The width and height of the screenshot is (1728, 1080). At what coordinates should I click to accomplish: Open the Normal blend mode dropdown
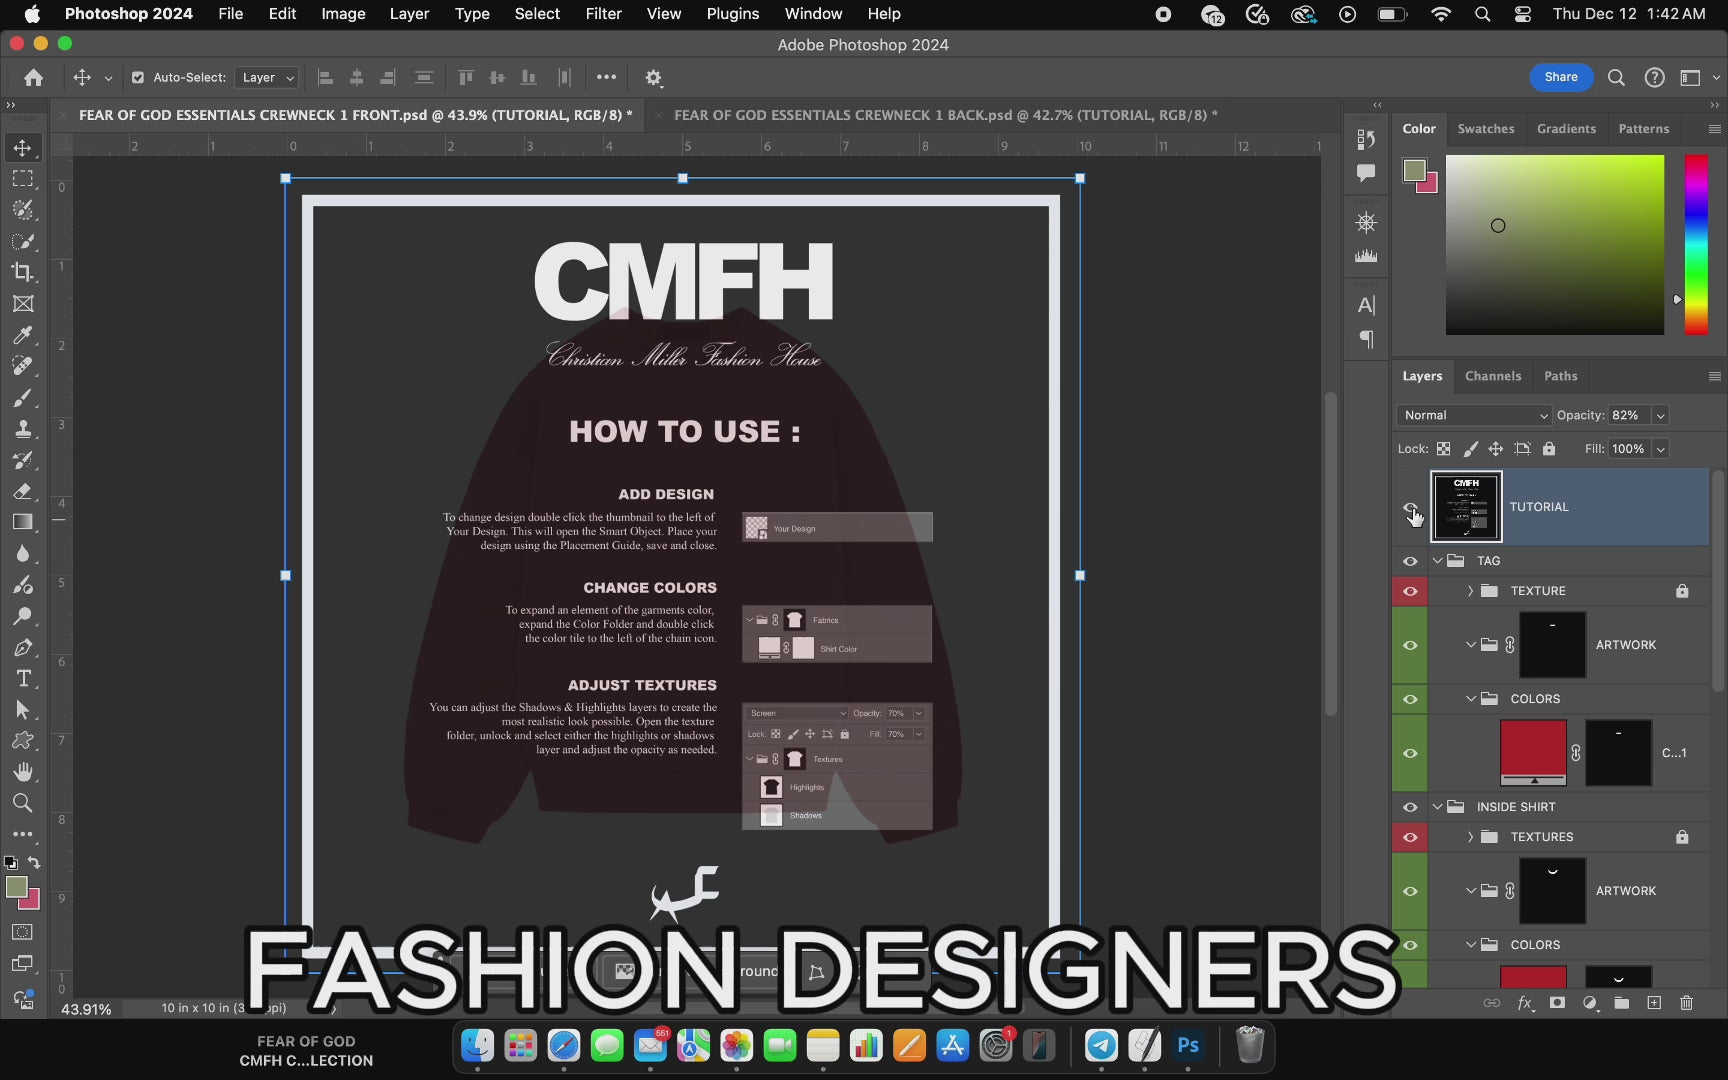pyautogui.click(x=1474, y=415)
